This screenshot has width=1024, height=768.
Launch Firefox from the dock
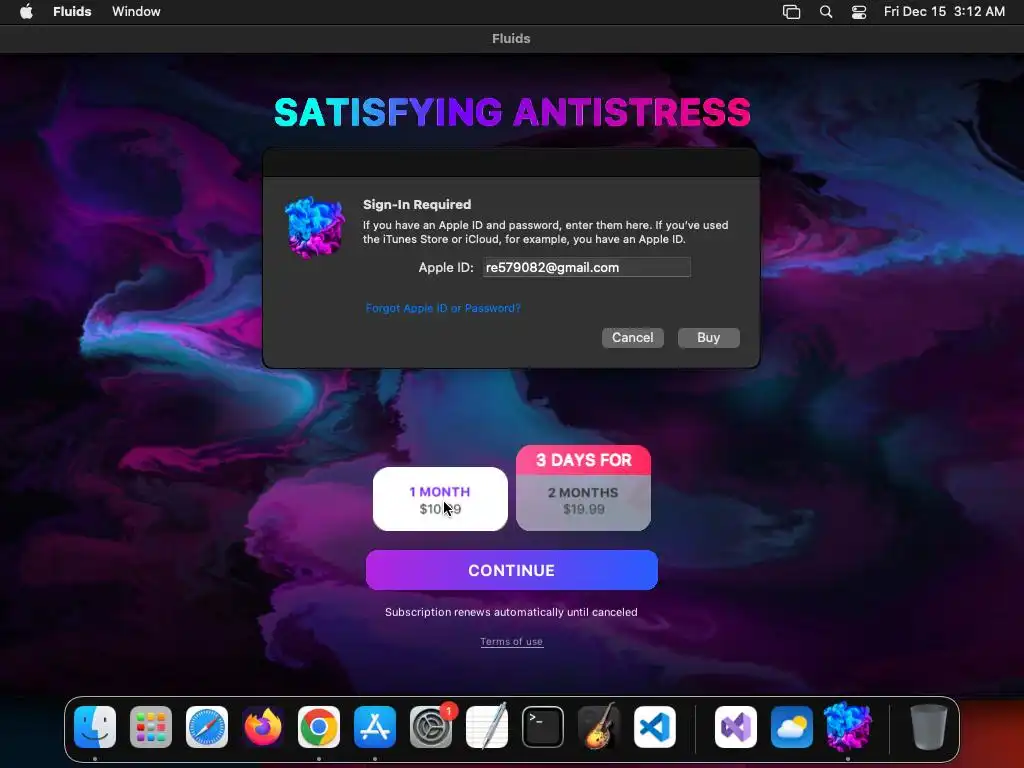(263, 727)
